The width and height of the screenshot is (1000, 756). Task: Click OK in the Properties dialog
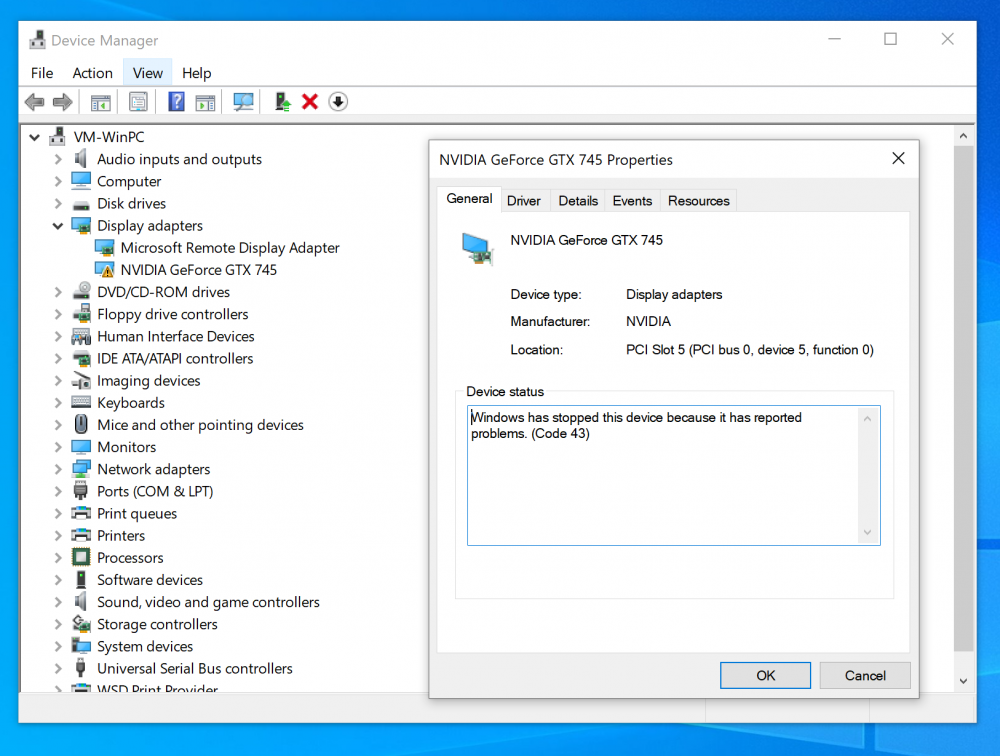(765, 676)
